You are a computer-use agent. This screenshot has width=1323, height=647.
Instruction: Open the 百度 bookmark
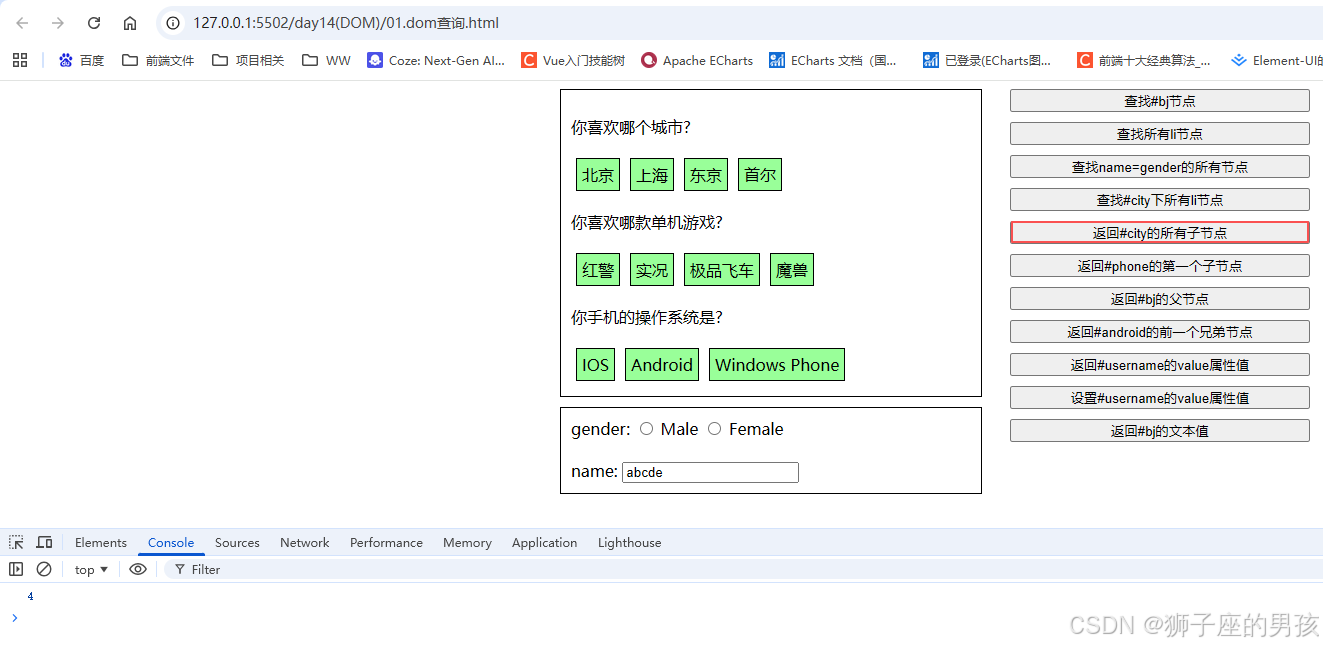click(x=81, y=60)
